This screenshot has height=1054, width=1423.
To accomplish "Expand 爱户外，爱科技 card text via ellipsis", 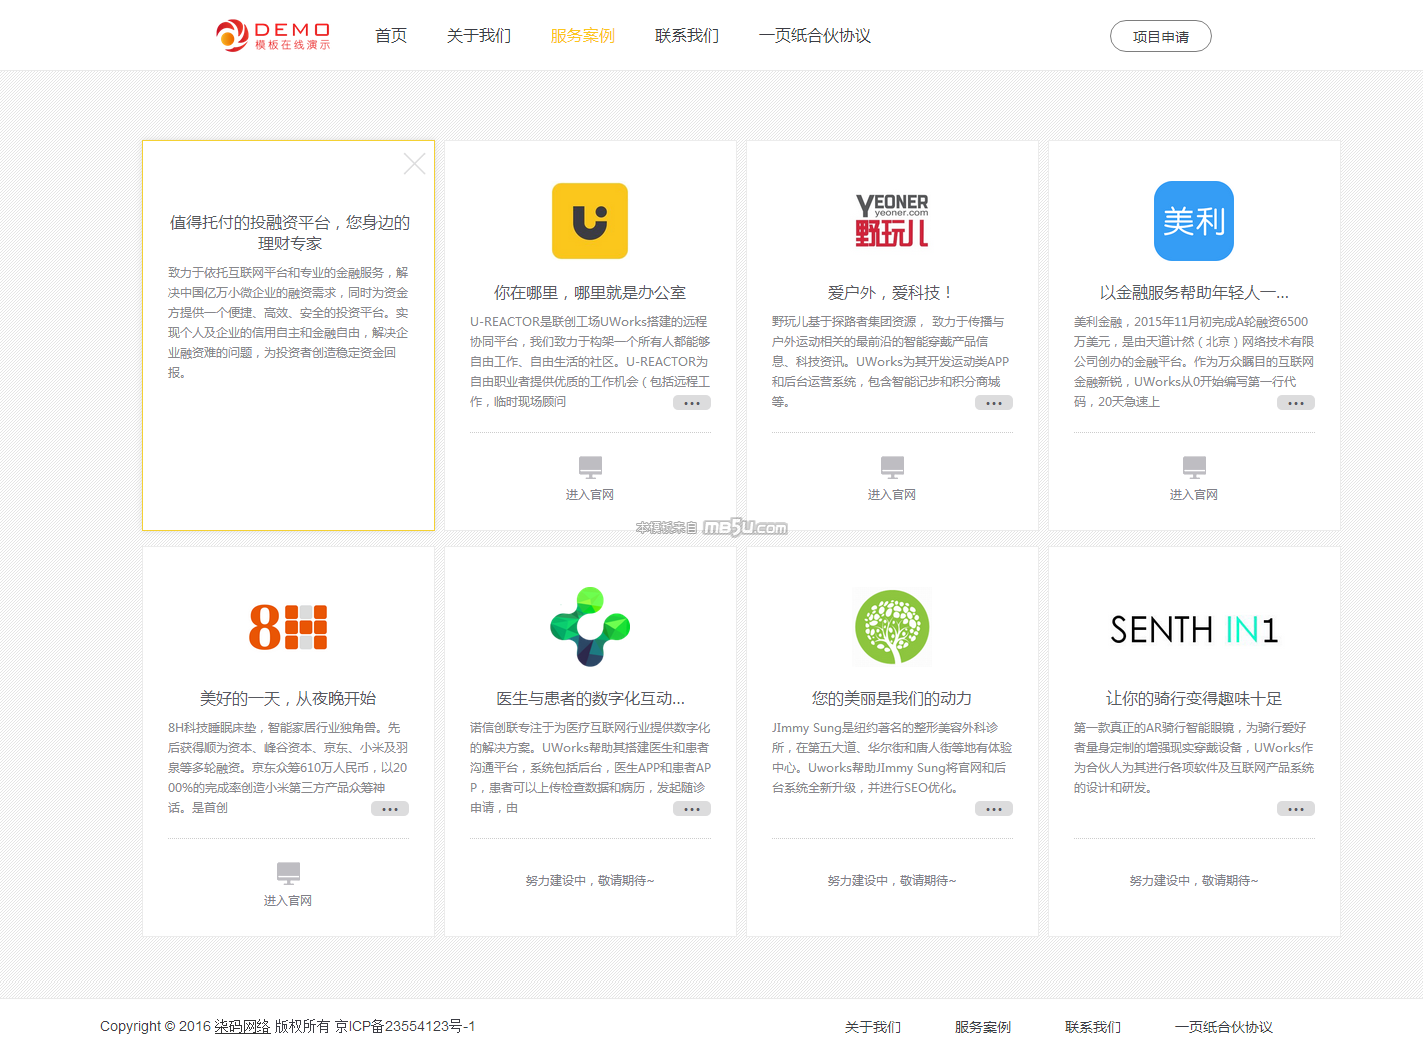I will (x=993, y=403).
